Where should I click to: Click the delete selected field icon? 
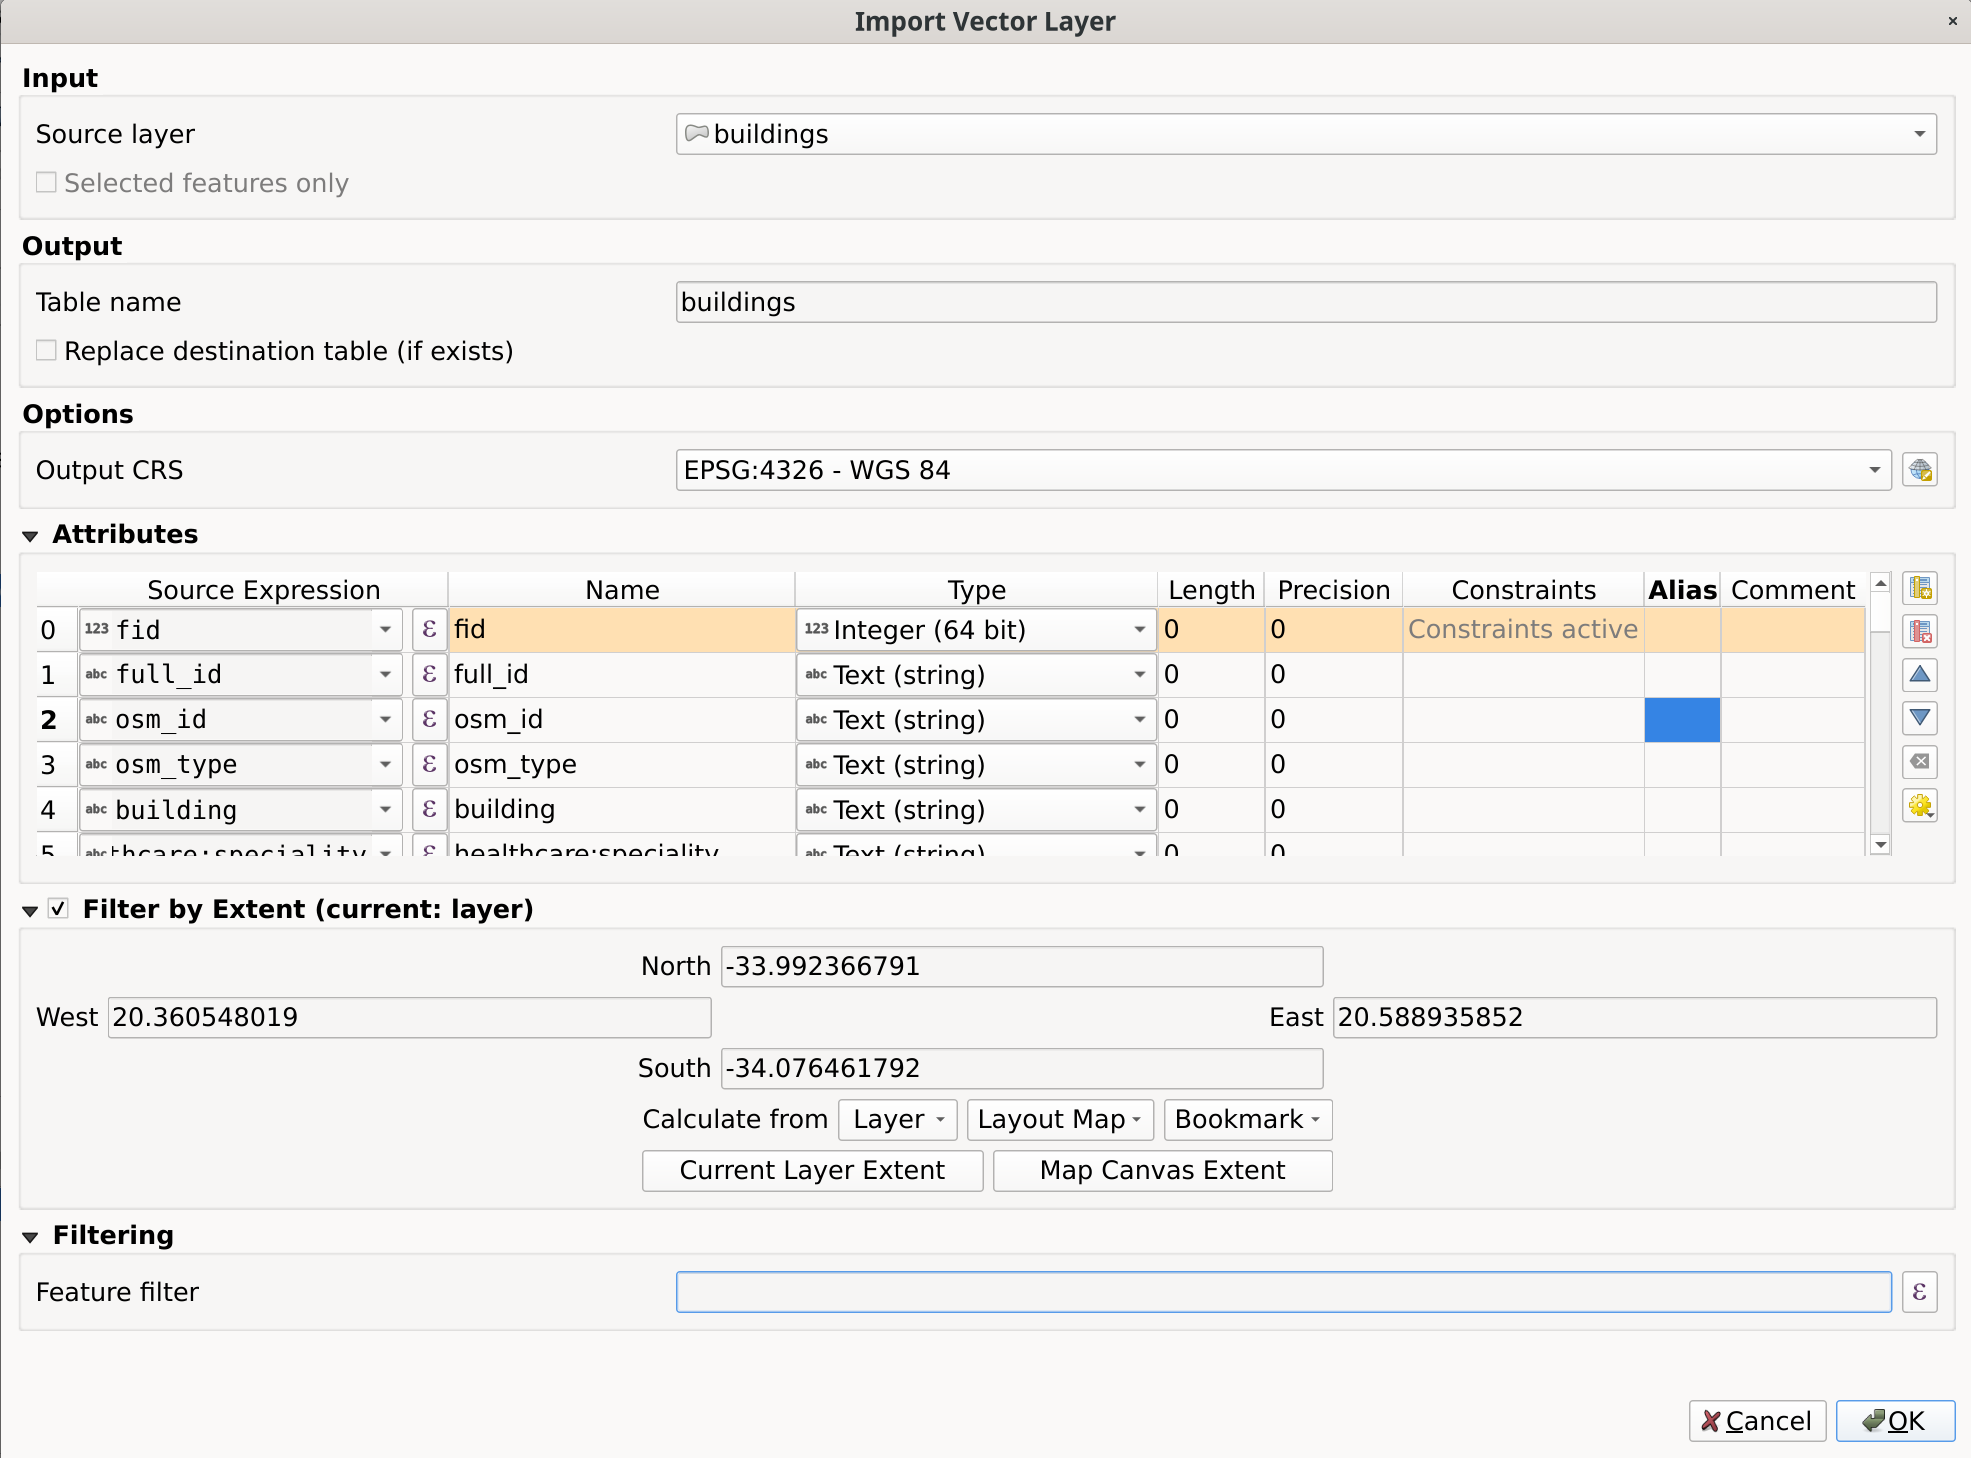(x=1919, y=632)
